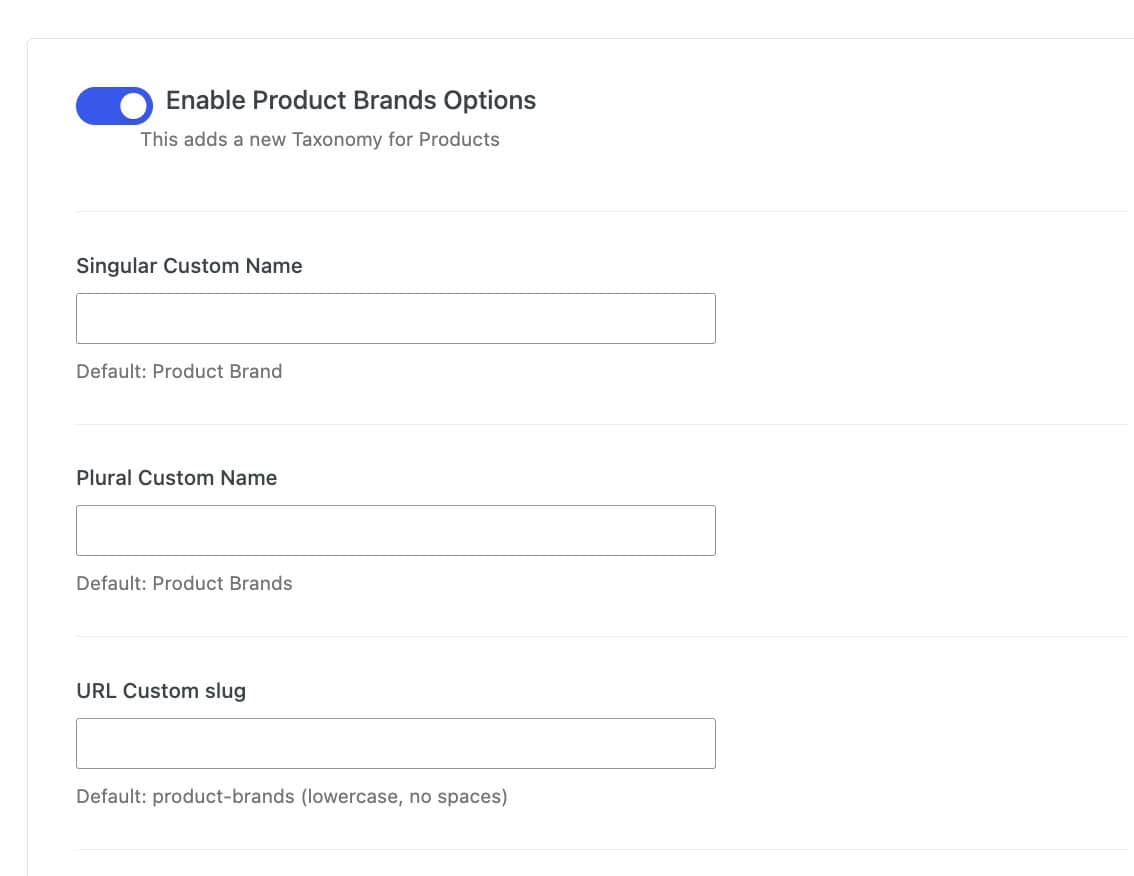Click the "Plural Custom Name" field label

point(176,478)
